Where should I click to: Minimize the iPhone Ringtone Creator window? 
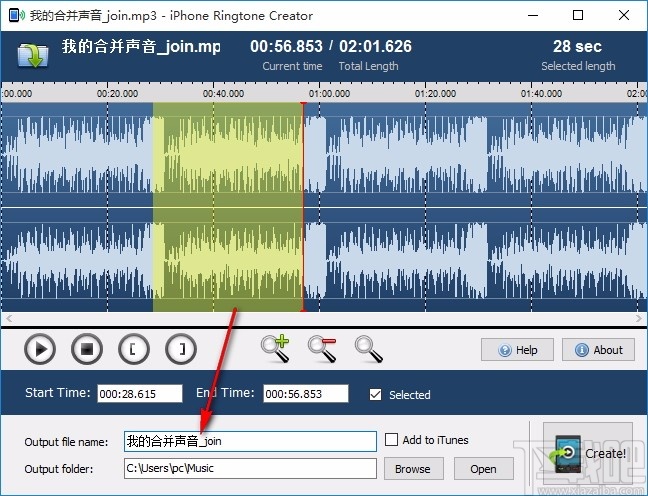tap(533, 15)
